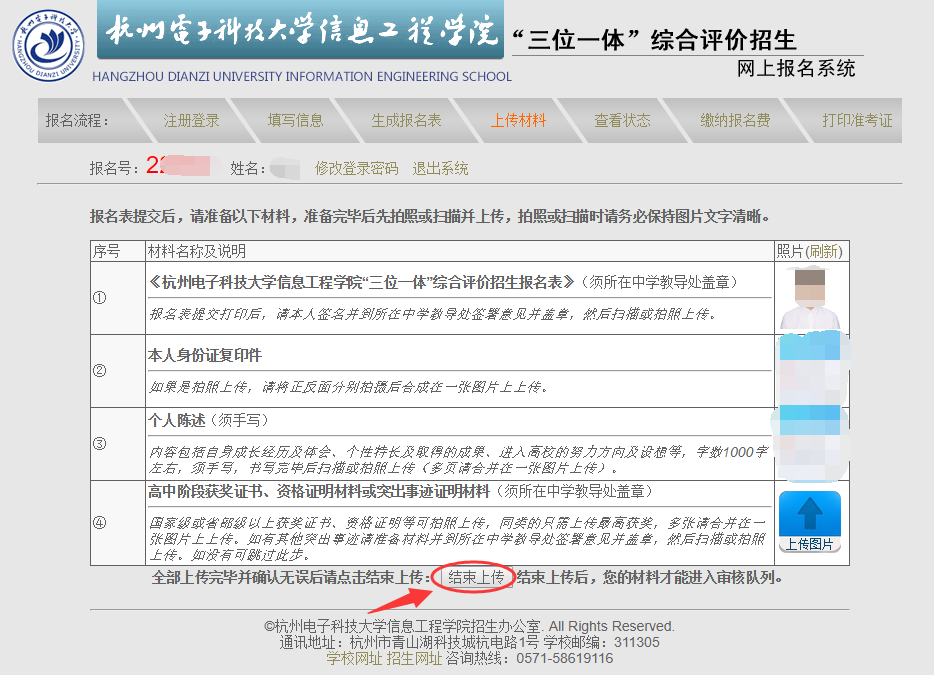Switch to the 上传材料 step
Viewport: 934px width, 675px height.
tap(518, 120)
